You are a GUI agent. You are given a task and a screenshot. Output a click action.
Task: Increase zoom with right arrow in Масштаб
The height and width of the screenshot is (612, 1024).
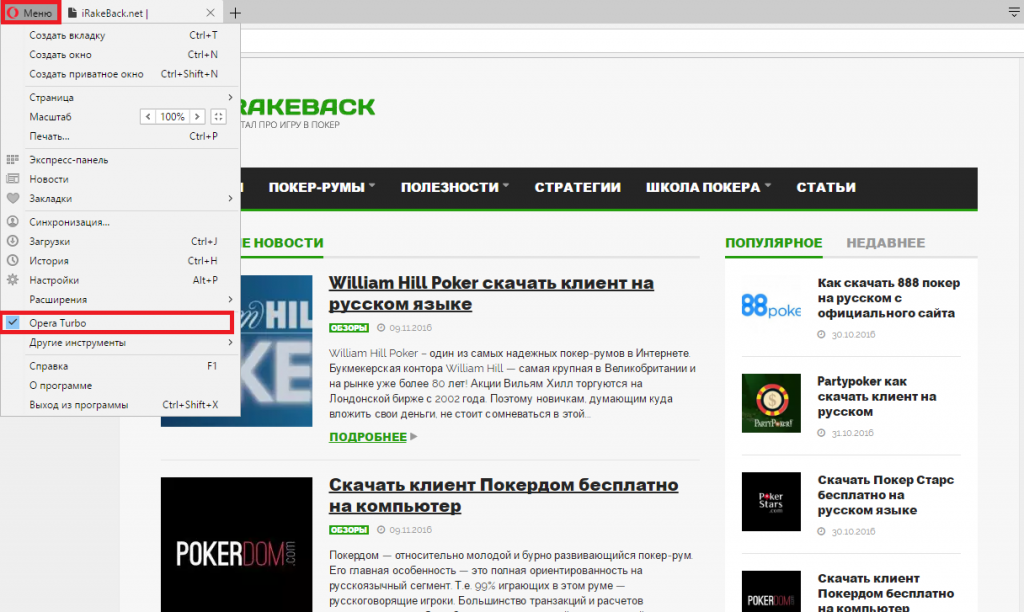[197, 117]
